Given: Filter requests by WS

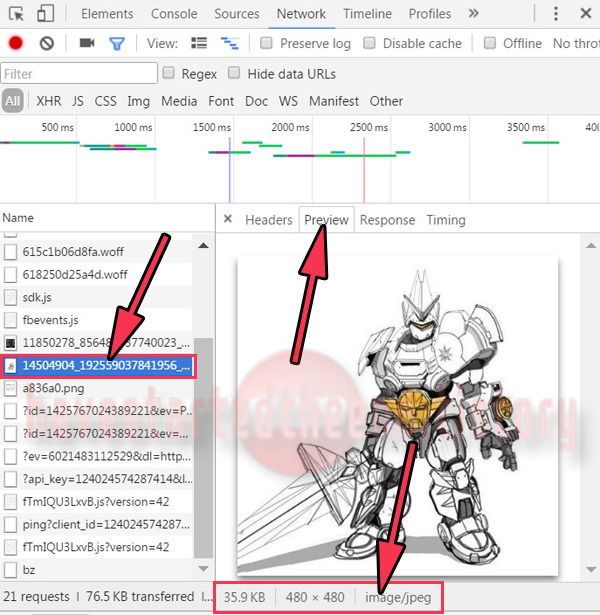Looking at the screenshot, I should click(288, 101).
